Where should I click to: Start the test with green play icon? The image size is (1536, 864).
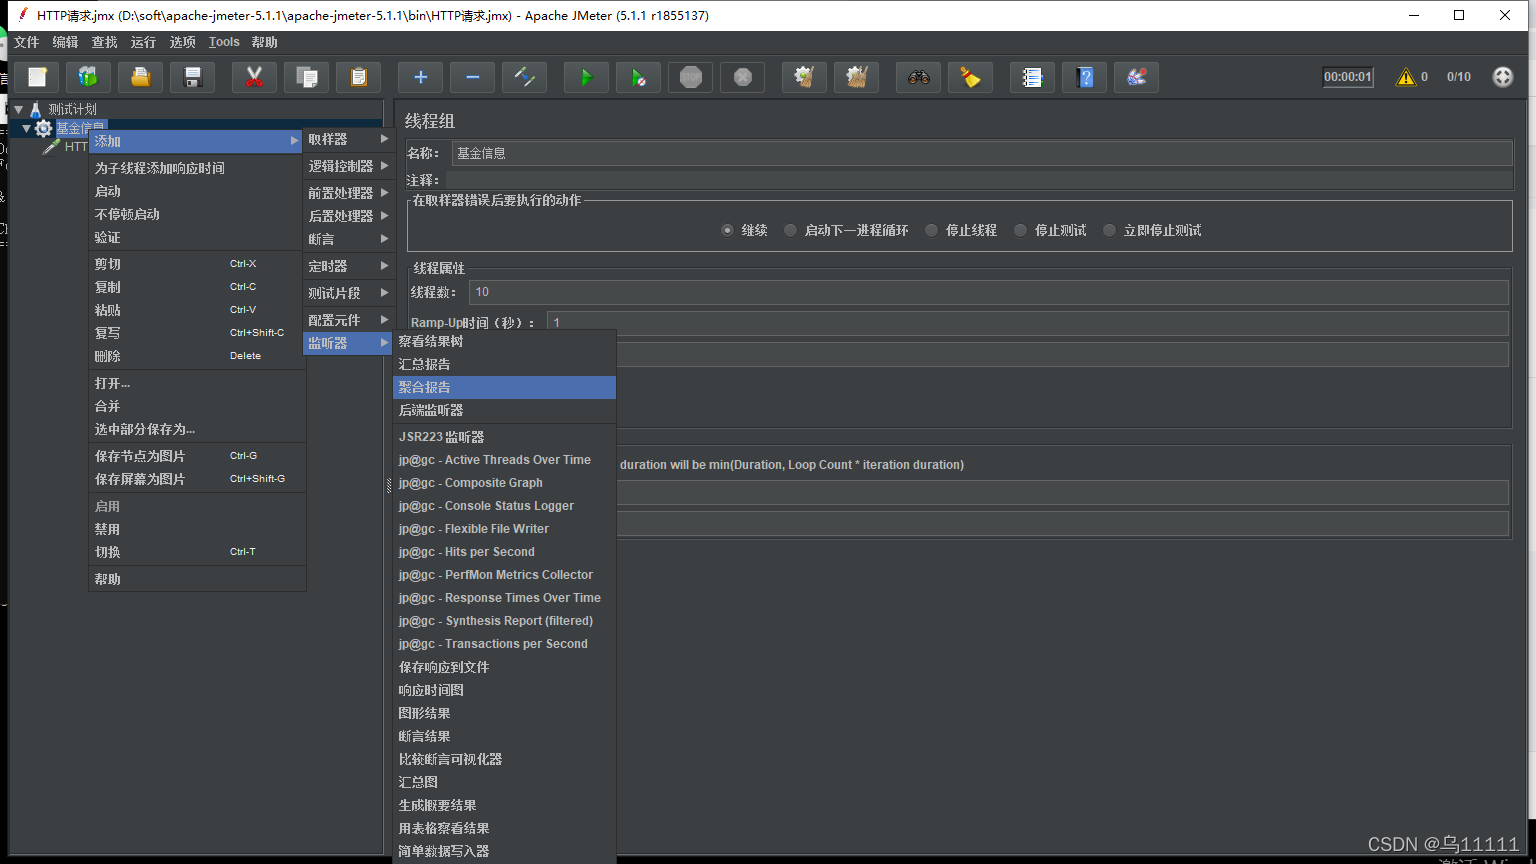[587, 77]
